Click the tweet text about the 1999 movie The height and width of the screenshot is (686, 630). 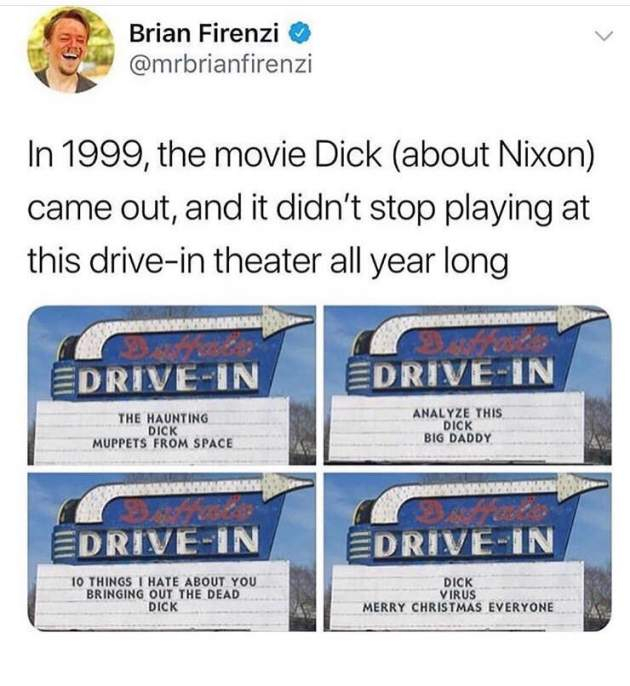tap(312, 207)
